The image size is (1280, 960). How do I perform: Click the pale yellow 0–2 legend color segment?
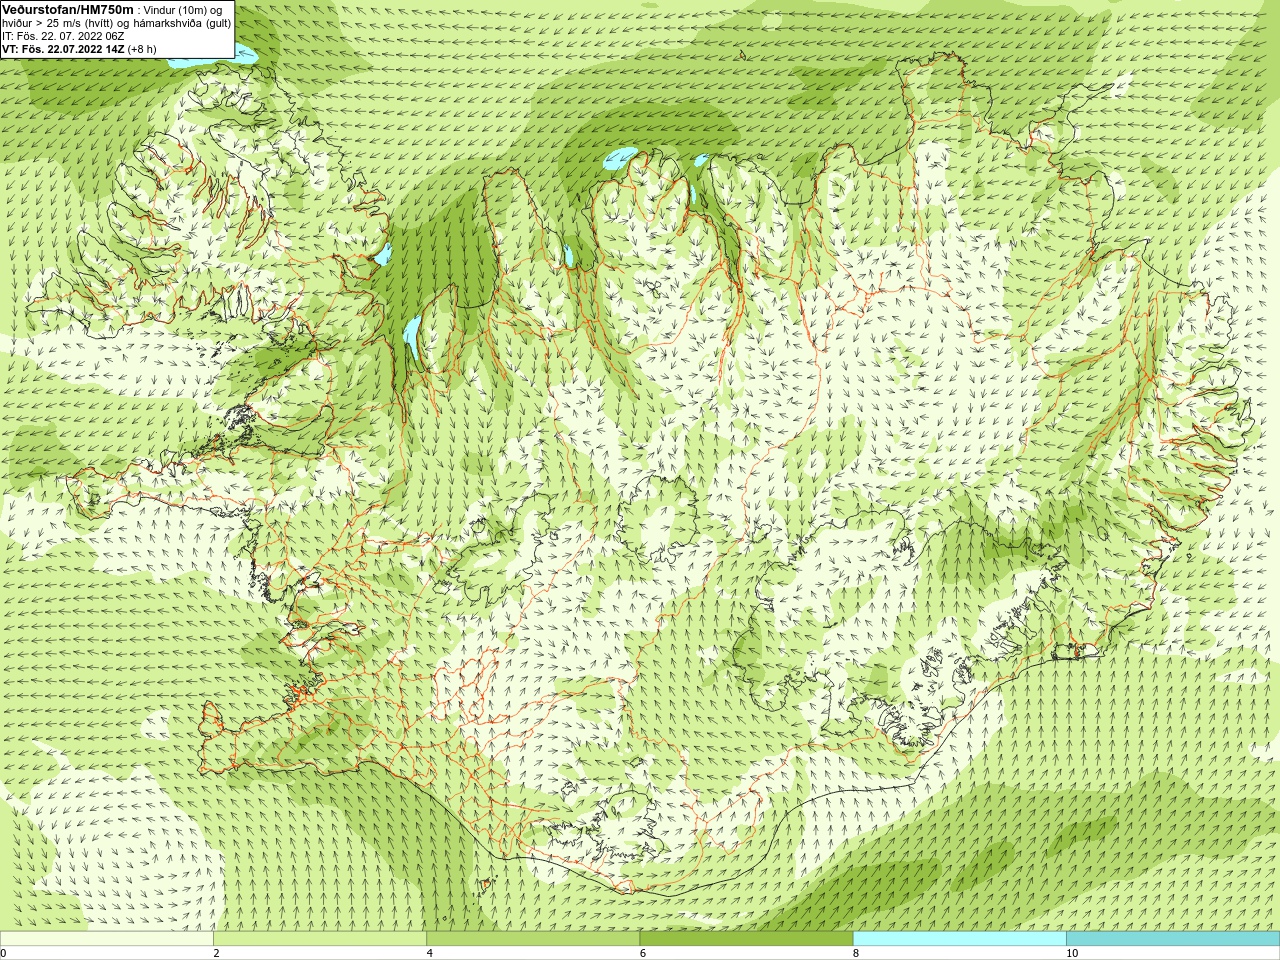click(107, 939)
